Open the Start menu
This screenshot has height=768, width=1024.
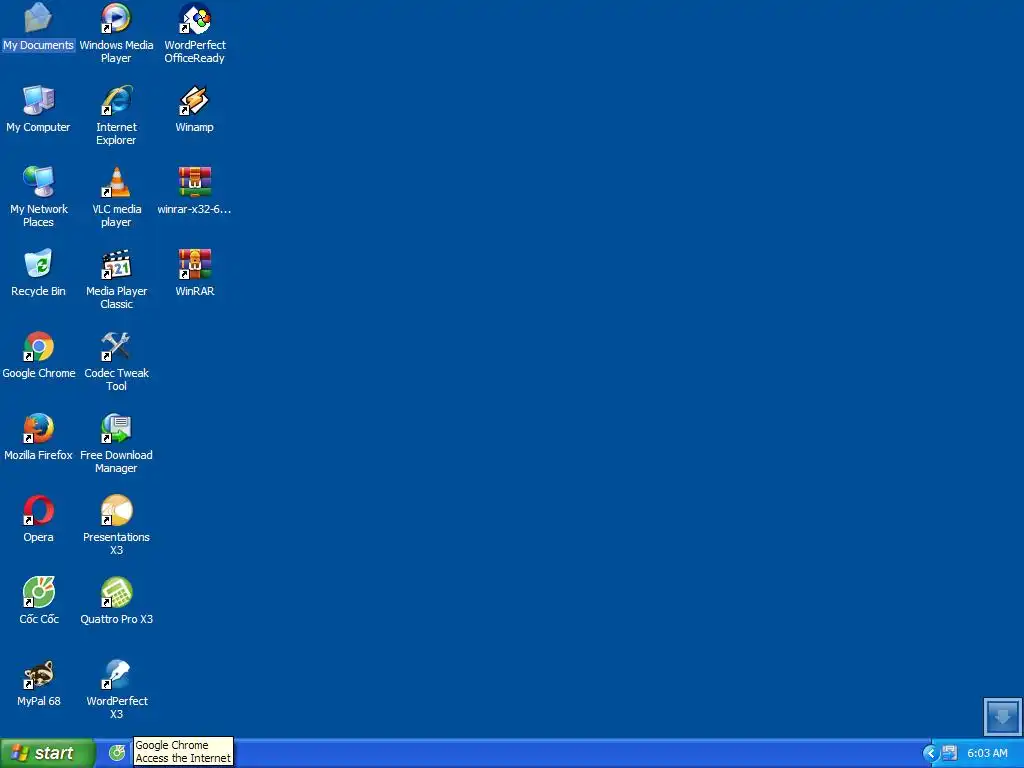(x=48, y=753)
